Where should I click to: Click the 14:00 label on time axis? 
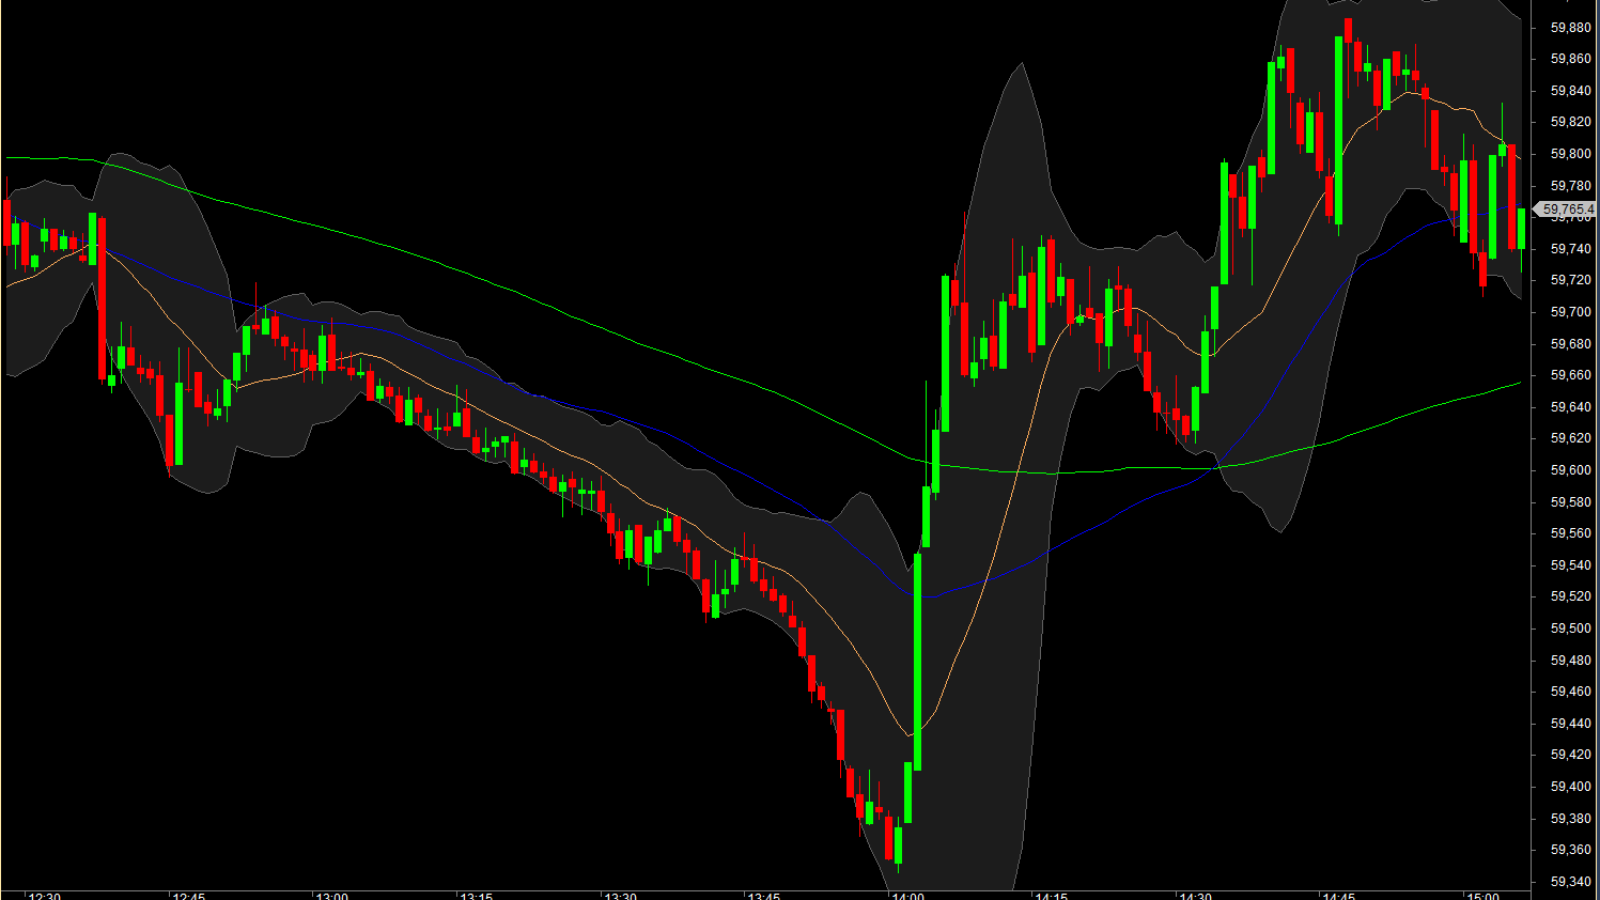coord(908,896)
